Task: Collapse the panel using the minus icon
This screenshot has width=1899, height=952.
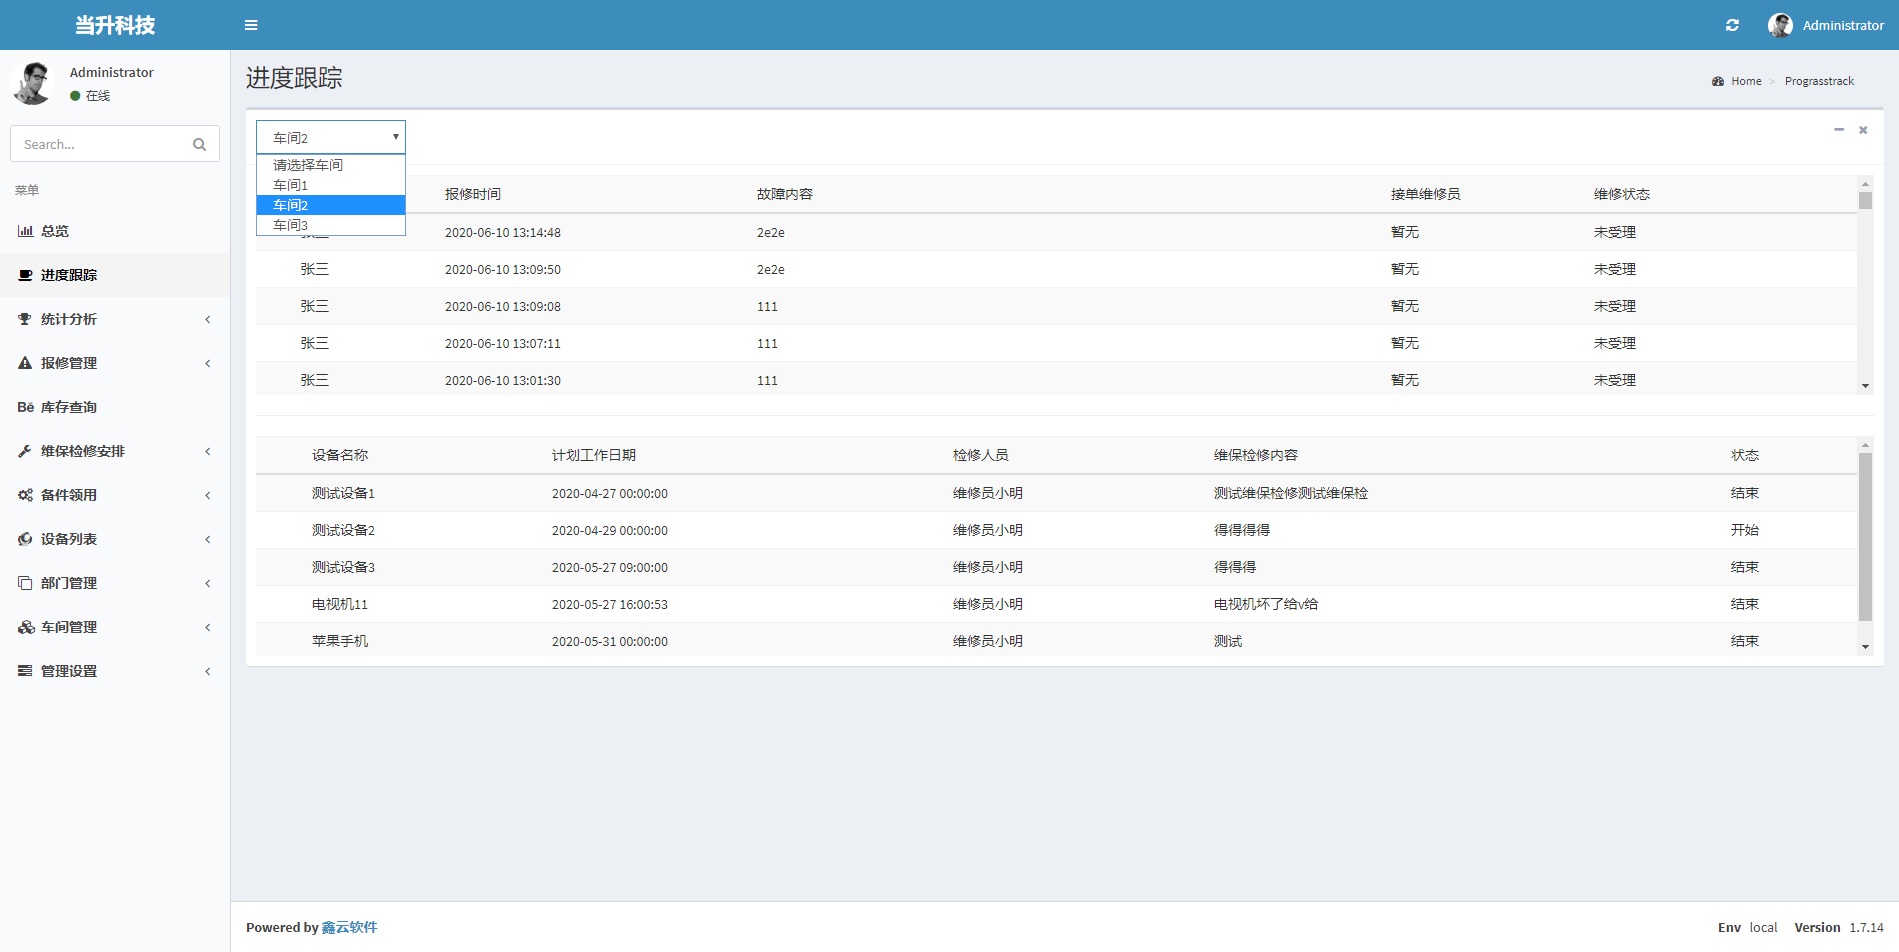Action: click(x=1838, y=130)
